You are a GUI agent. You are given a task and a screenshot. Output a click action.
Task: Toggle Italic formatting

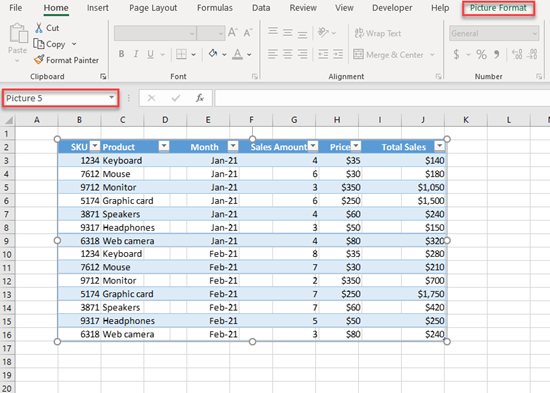(x=136, y=54)
